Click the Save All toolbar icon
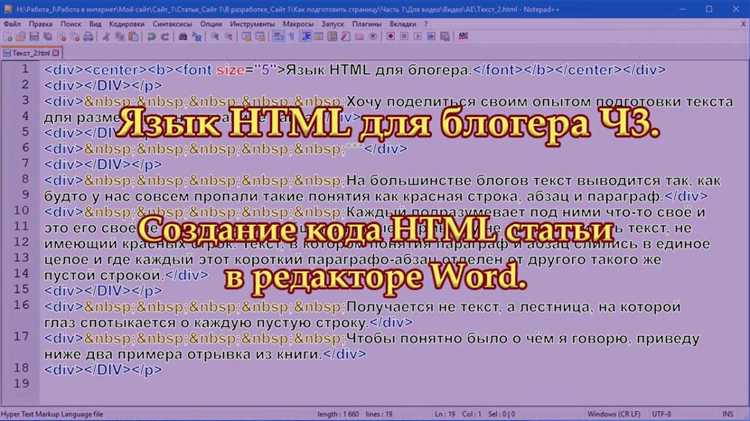 [x=48, y=36]
